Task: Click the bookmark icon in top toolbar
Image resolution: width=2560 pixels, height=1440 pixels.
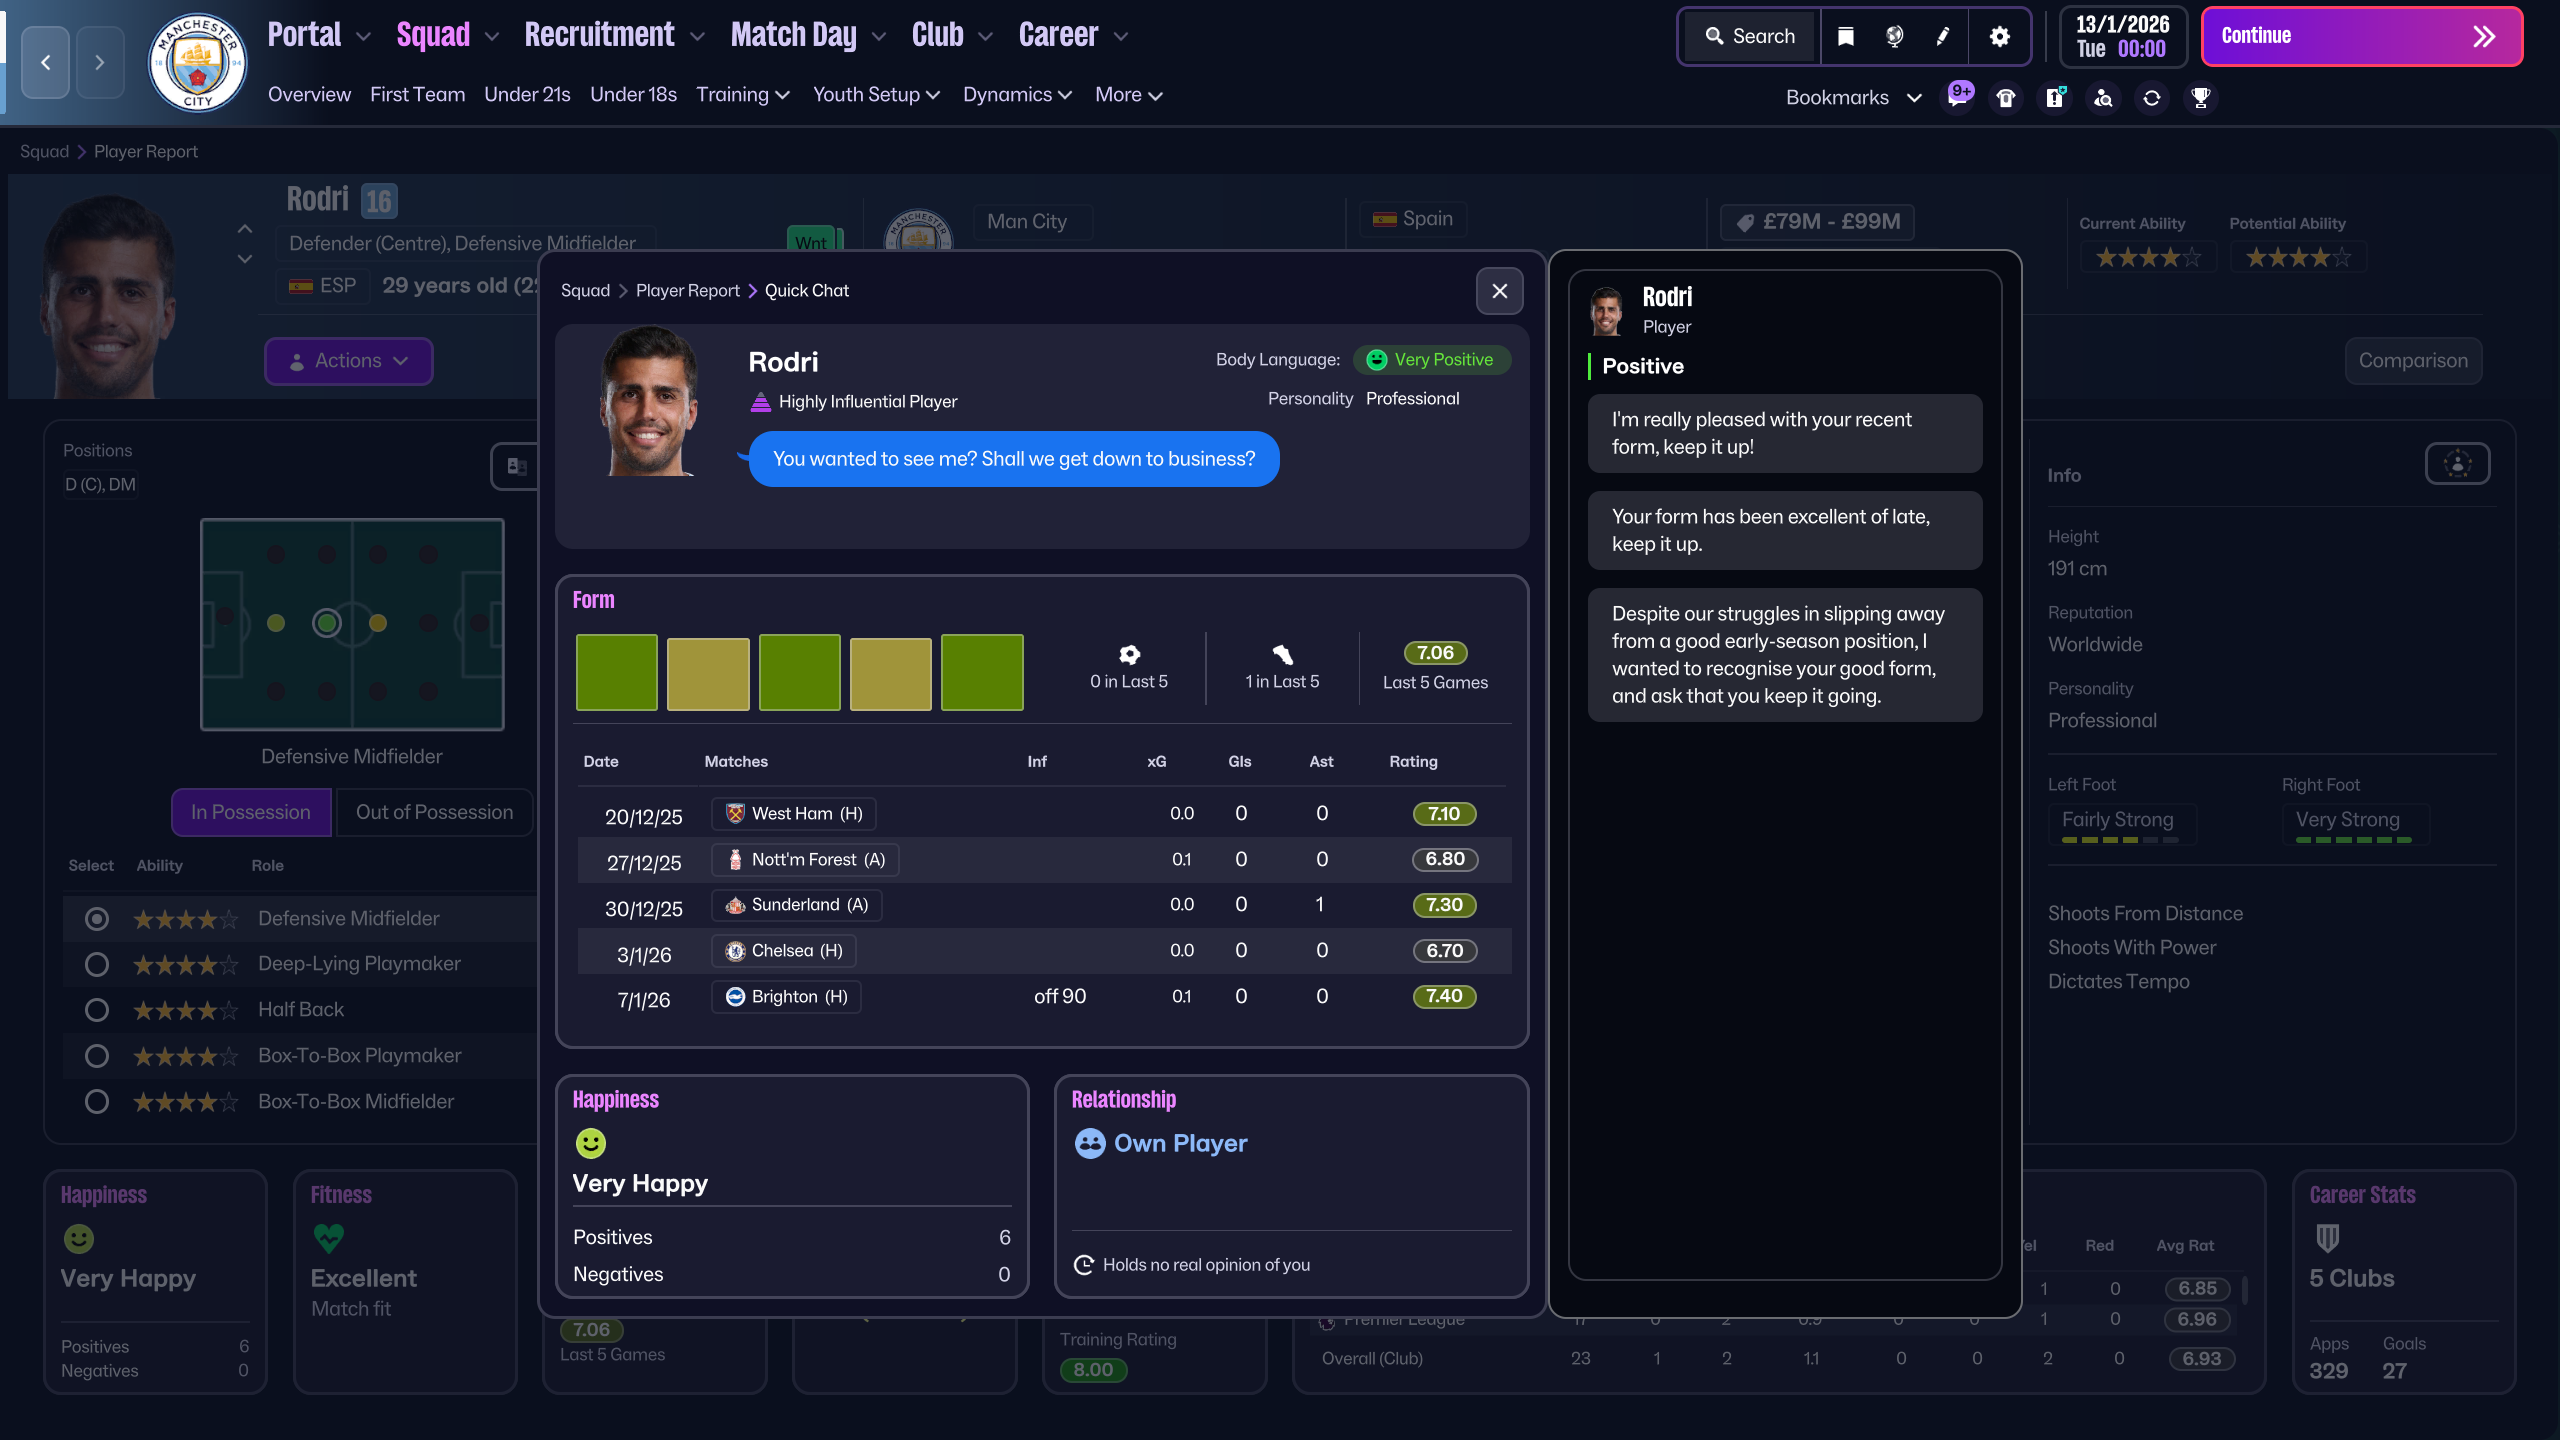Action: tap(1846, 37)
